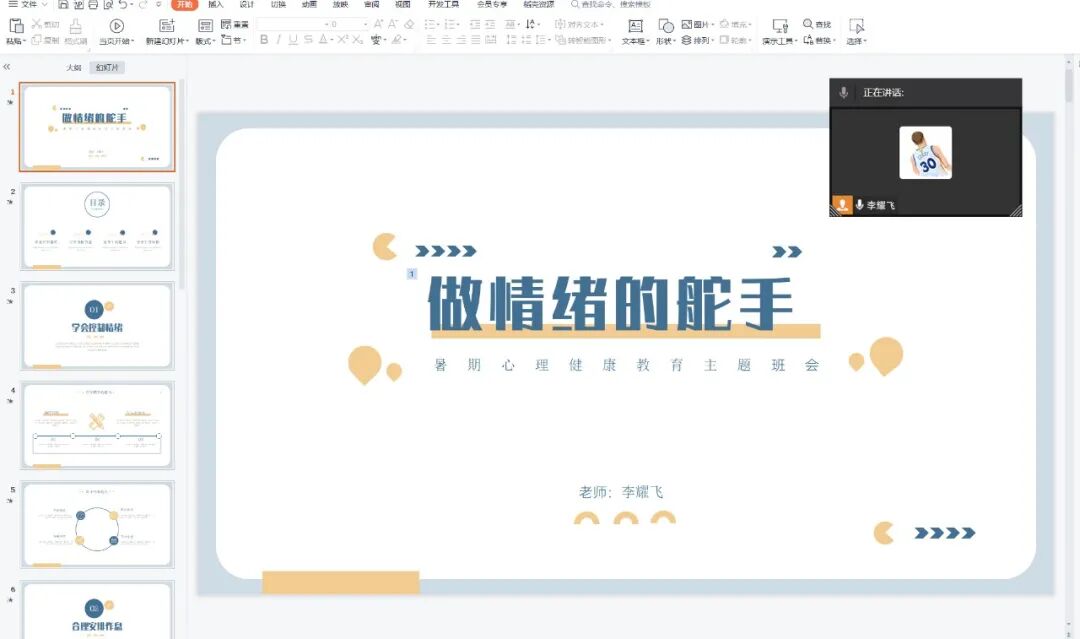Insert a text box using 文本框 icon

tap(636, 26)
